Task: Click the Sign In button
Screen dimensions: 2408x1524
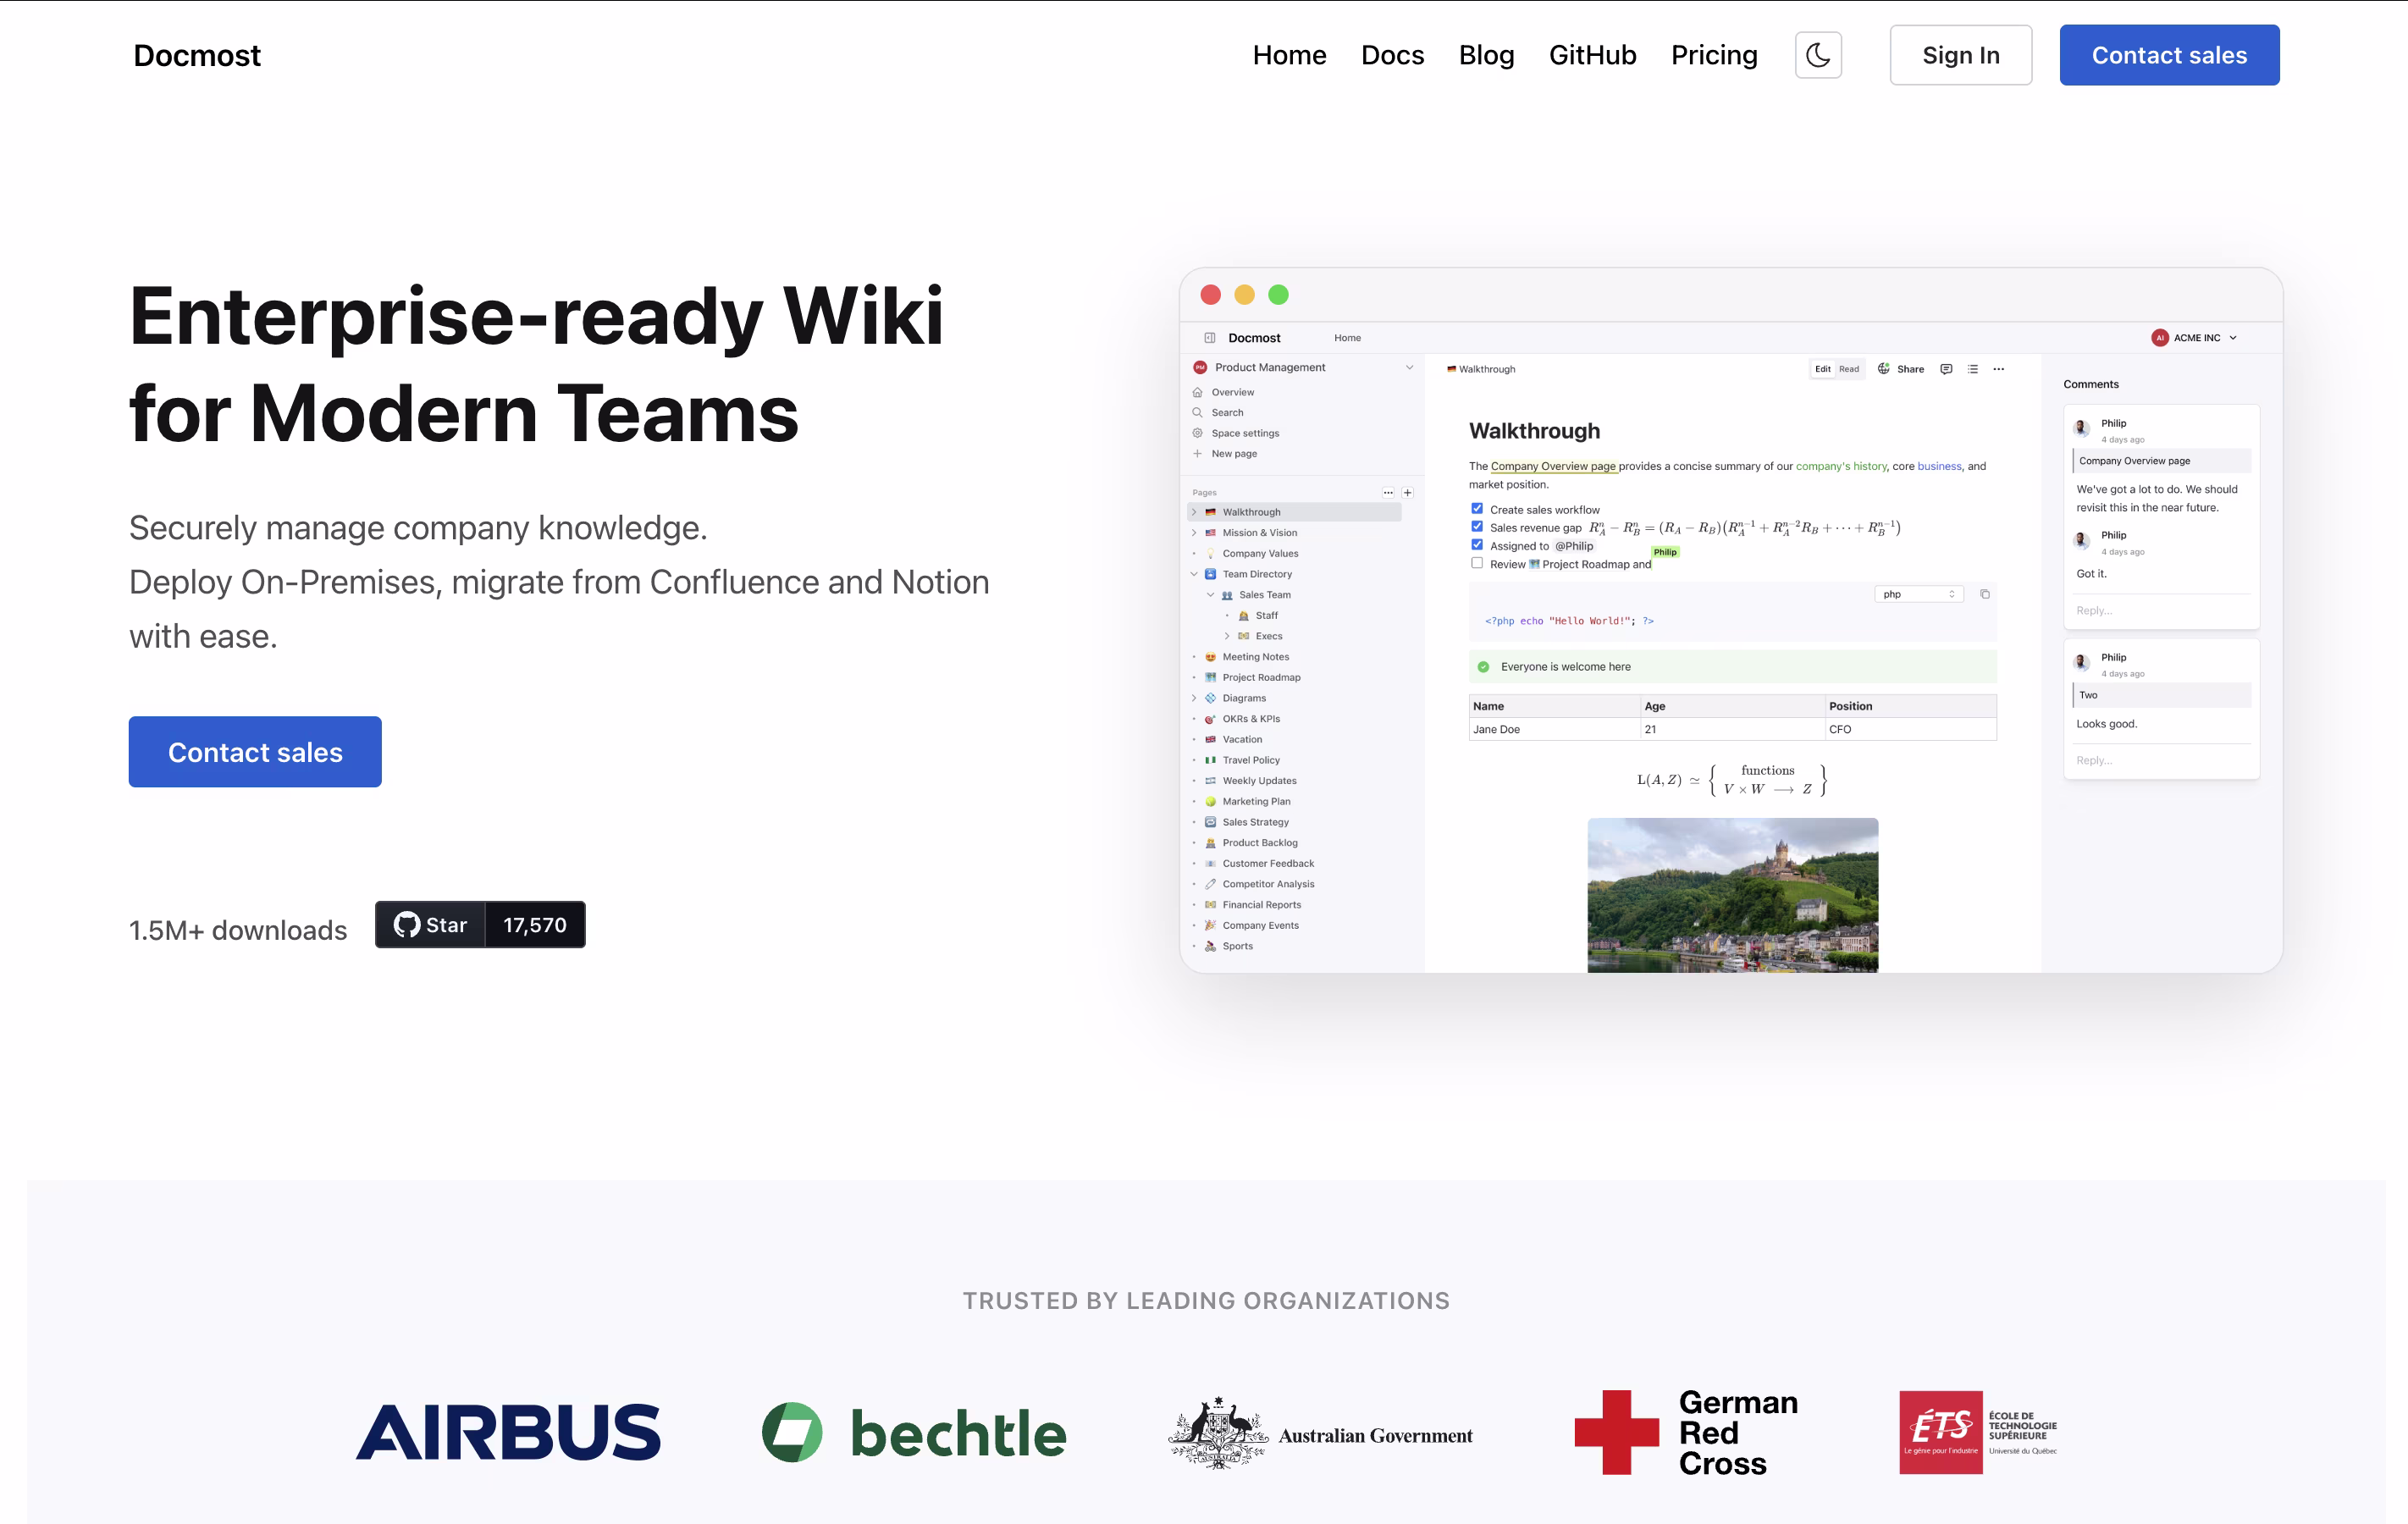Action: (x=1960, y=55)
